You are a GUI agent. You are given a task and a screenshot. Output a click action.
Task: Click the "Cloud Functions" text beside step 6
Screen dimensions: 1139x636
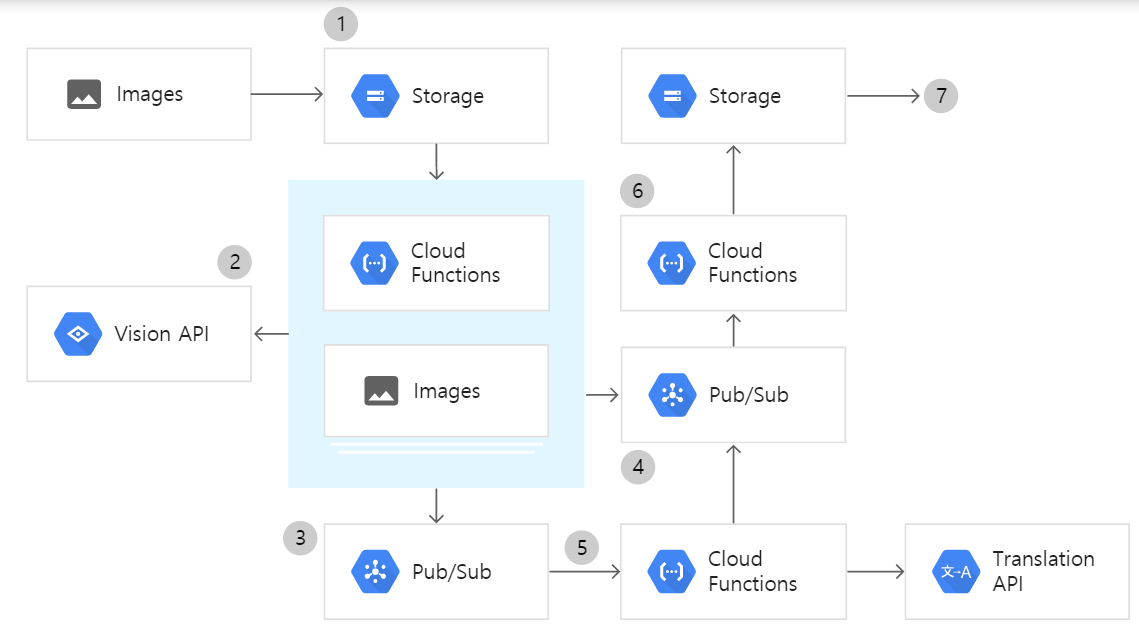coord(753,263)
